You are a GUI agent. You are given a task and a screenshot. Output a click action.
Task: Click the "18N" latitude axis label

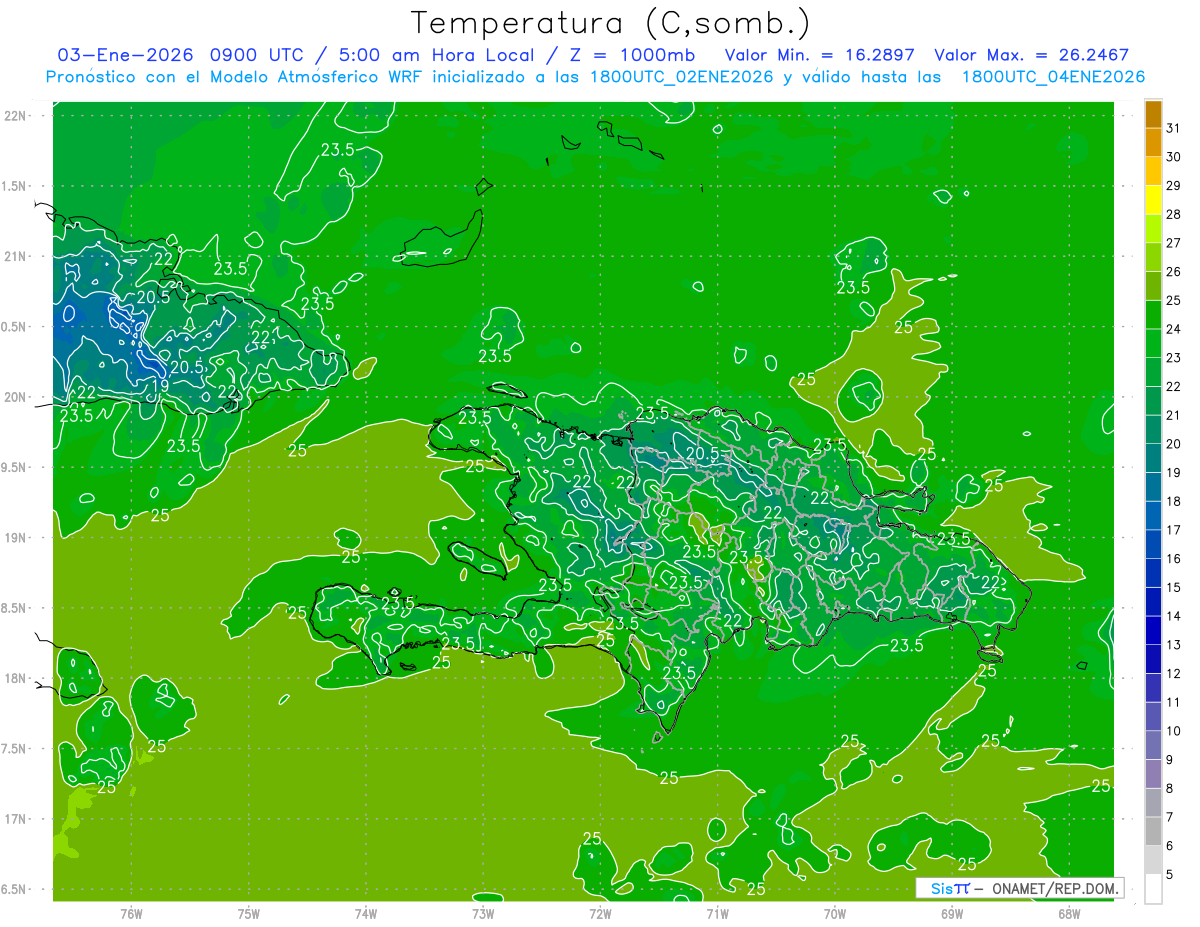click(16, 678)
